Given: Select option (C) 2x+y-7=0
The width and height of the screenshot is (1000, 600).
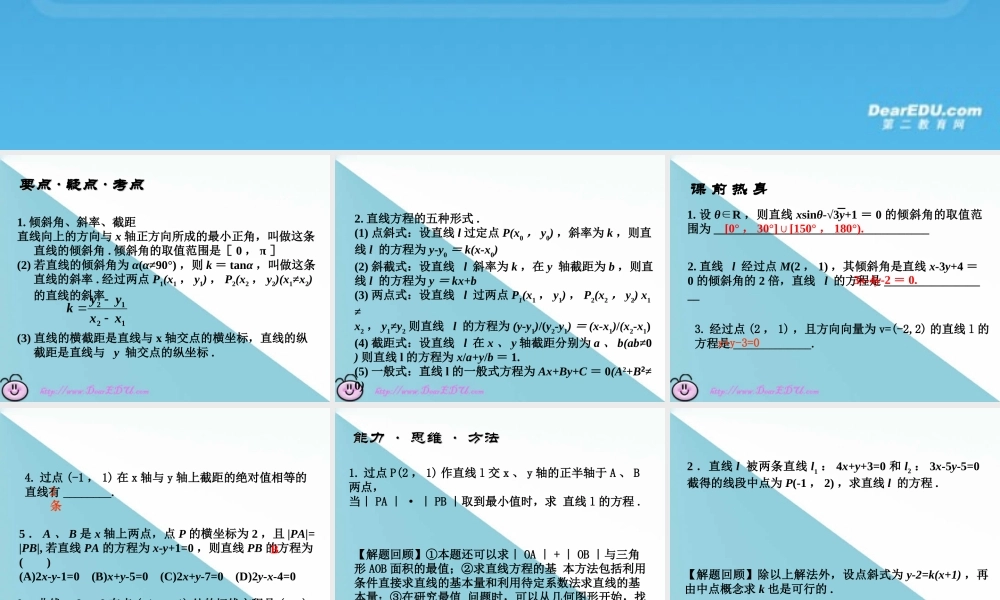Looking at the screenshot, I should point(191,576).
